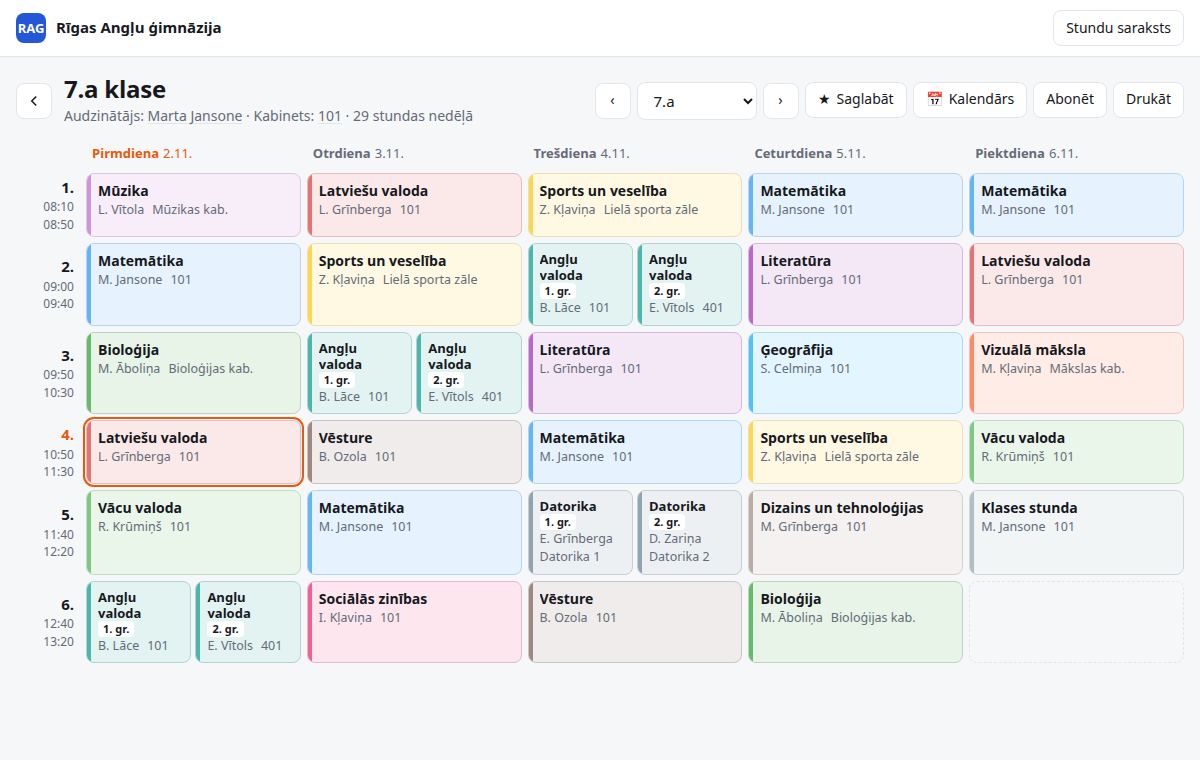
Task: Open Thursday's Bioloģija lesson card
Action: point(856,622)
